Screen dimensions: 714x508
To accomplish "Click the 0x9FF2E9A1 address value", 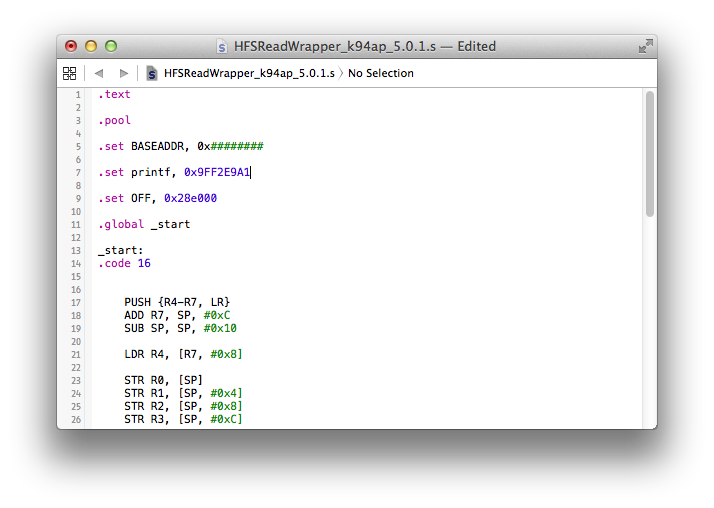I will (x=217, y=172).
